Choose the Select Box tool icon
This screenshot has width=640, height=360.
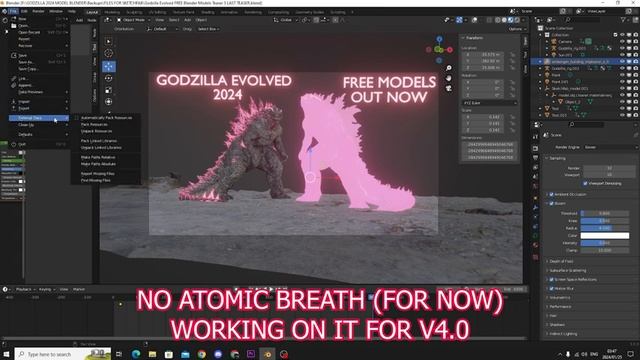pyautogui.click(x=109, y=41)
